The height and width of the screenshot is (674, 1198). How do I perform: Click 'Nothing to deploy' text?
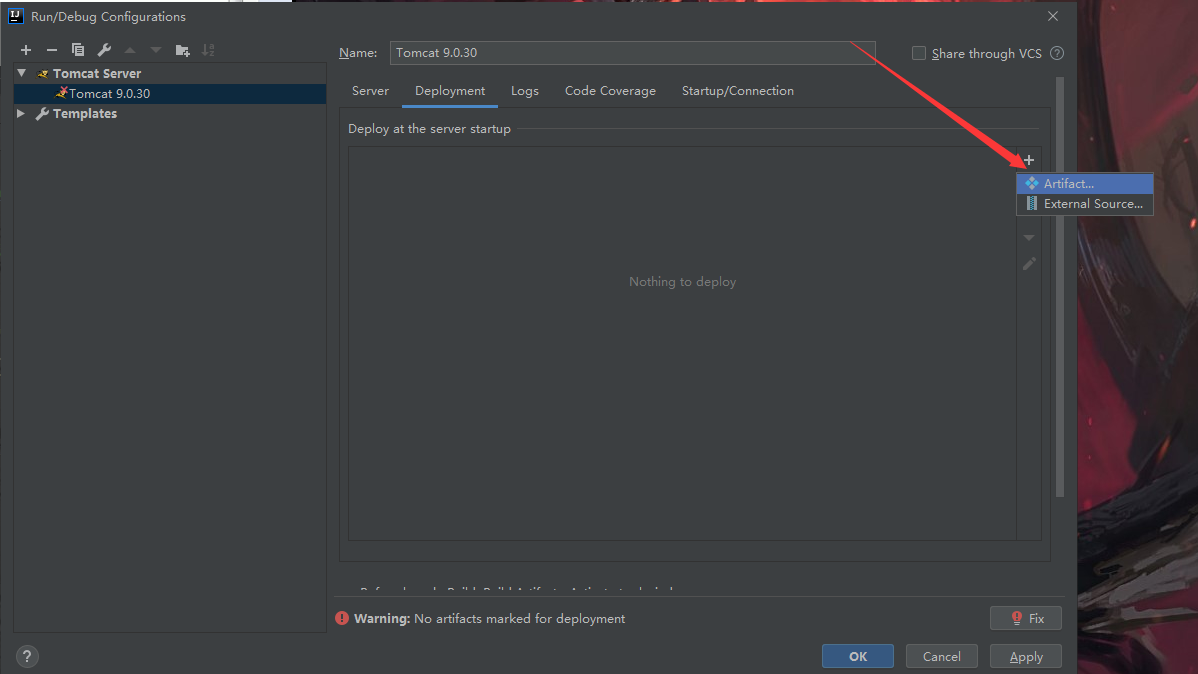[682, 281]
